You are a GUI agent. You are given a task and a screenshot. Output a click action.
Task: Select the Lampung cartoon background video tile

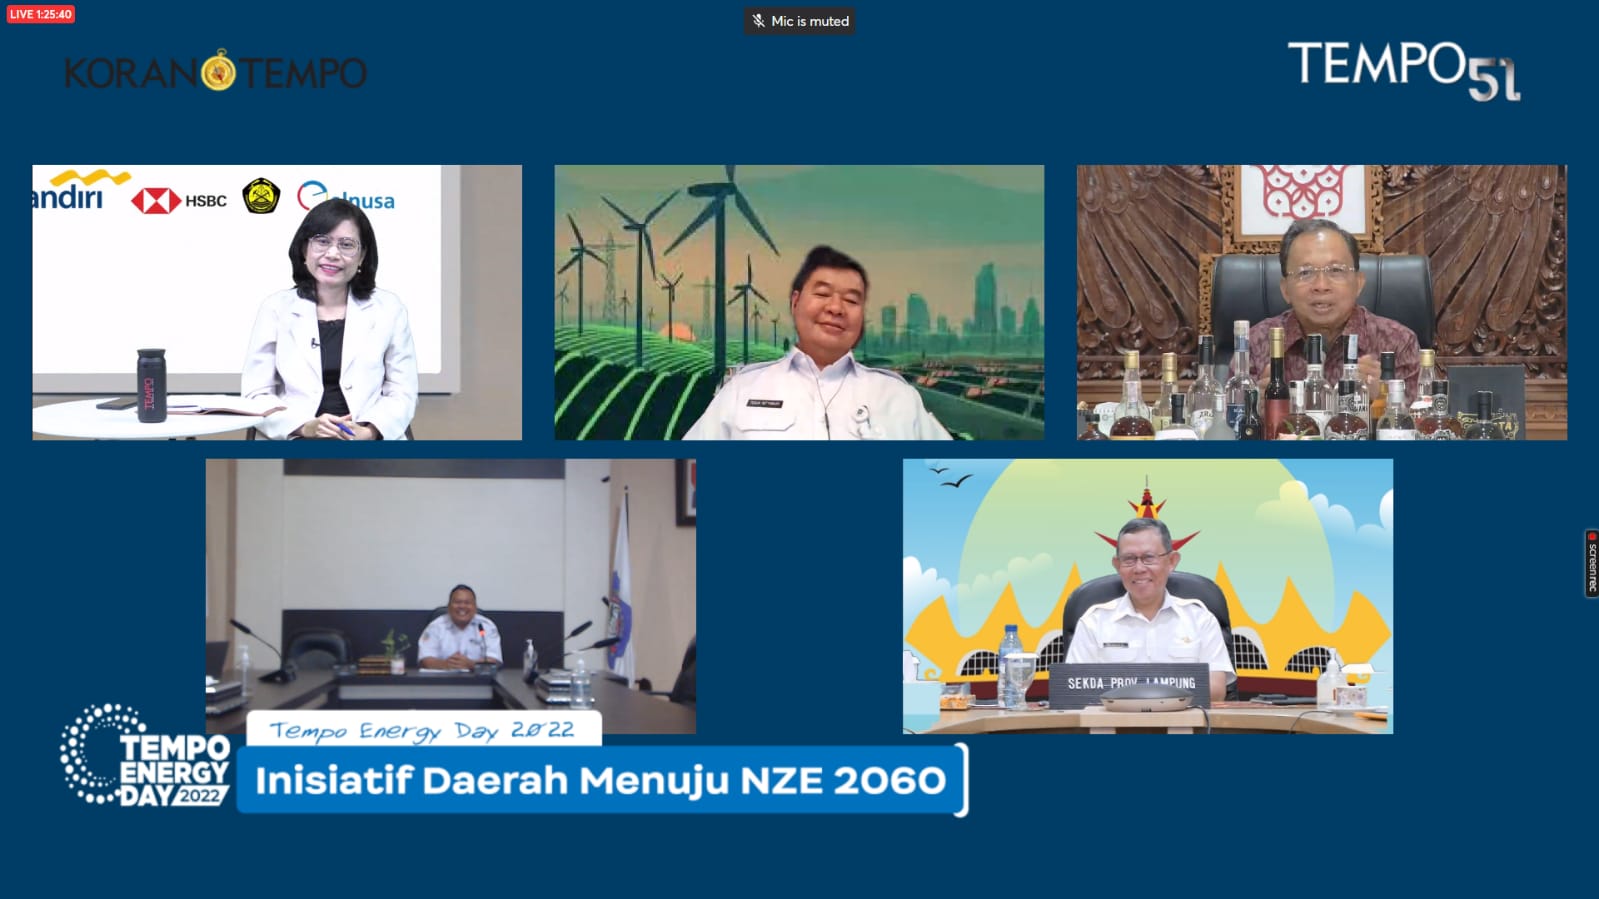coord(1147,596)
